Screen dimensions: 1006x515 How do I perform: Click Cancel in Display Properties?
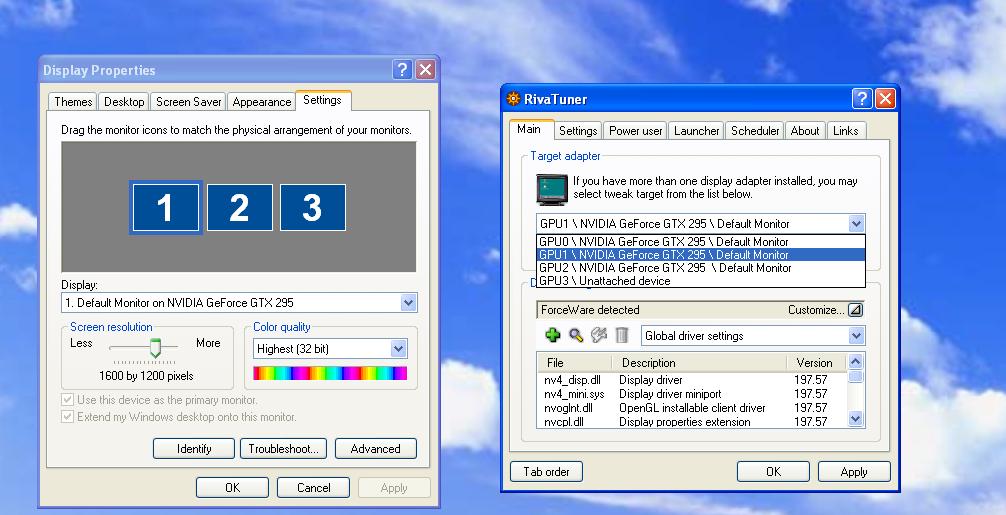coord(313,488)
